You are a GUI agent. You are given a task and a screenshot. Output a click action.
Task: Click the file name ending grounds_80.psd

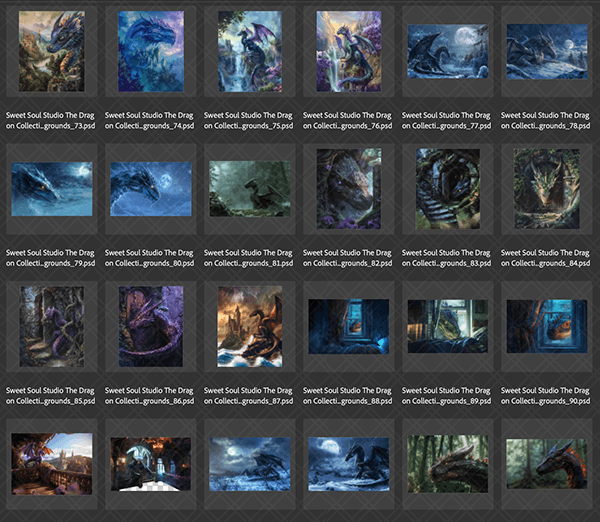(x=149, y=258)
